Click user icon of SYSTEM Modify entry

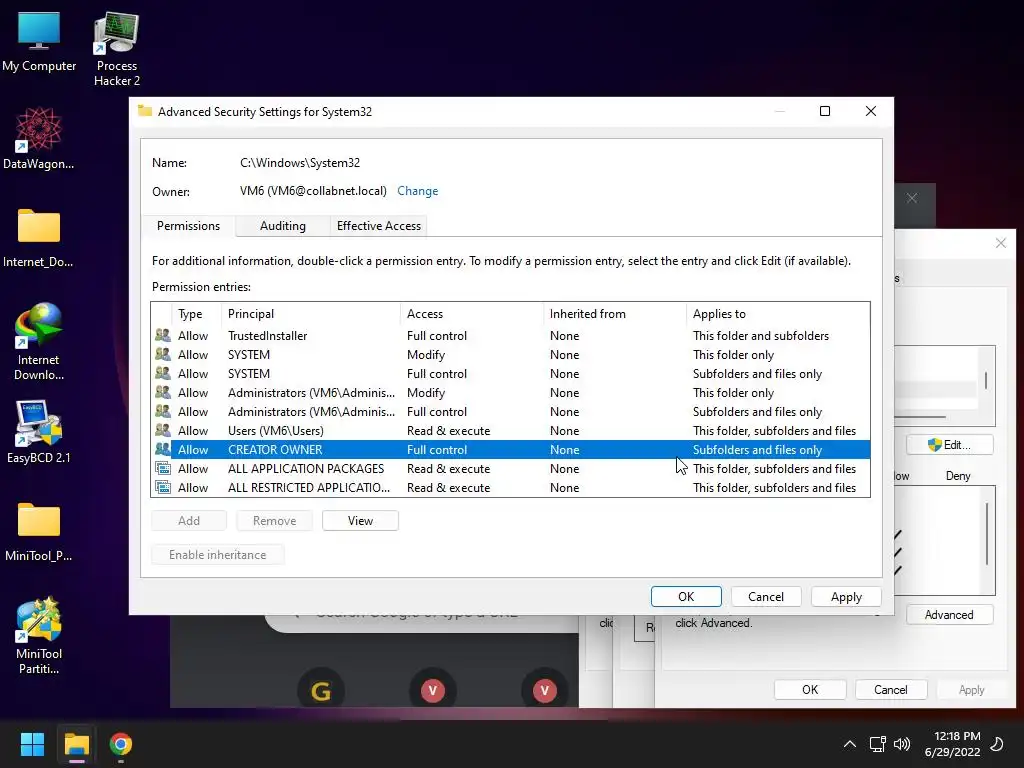pyautogui.click(x=163, y=355)
